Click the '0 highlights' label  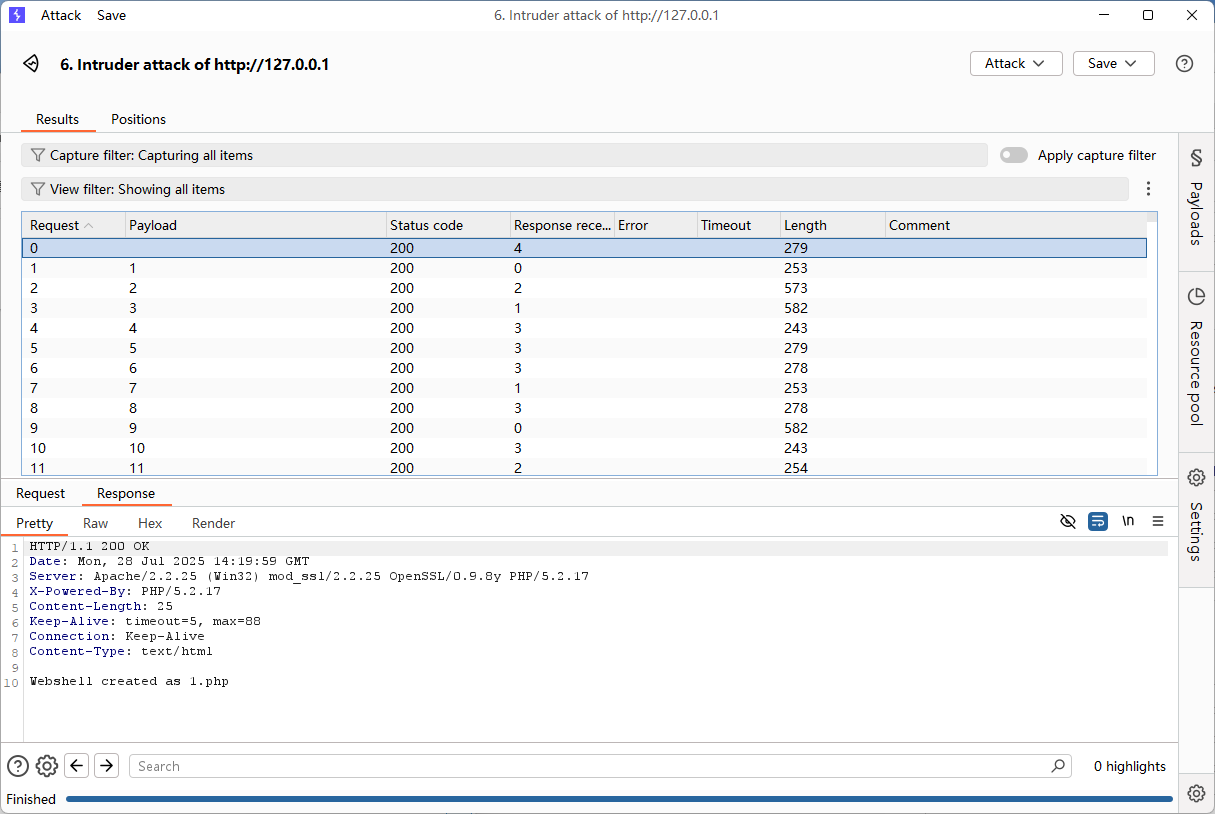pos(1129,766)
